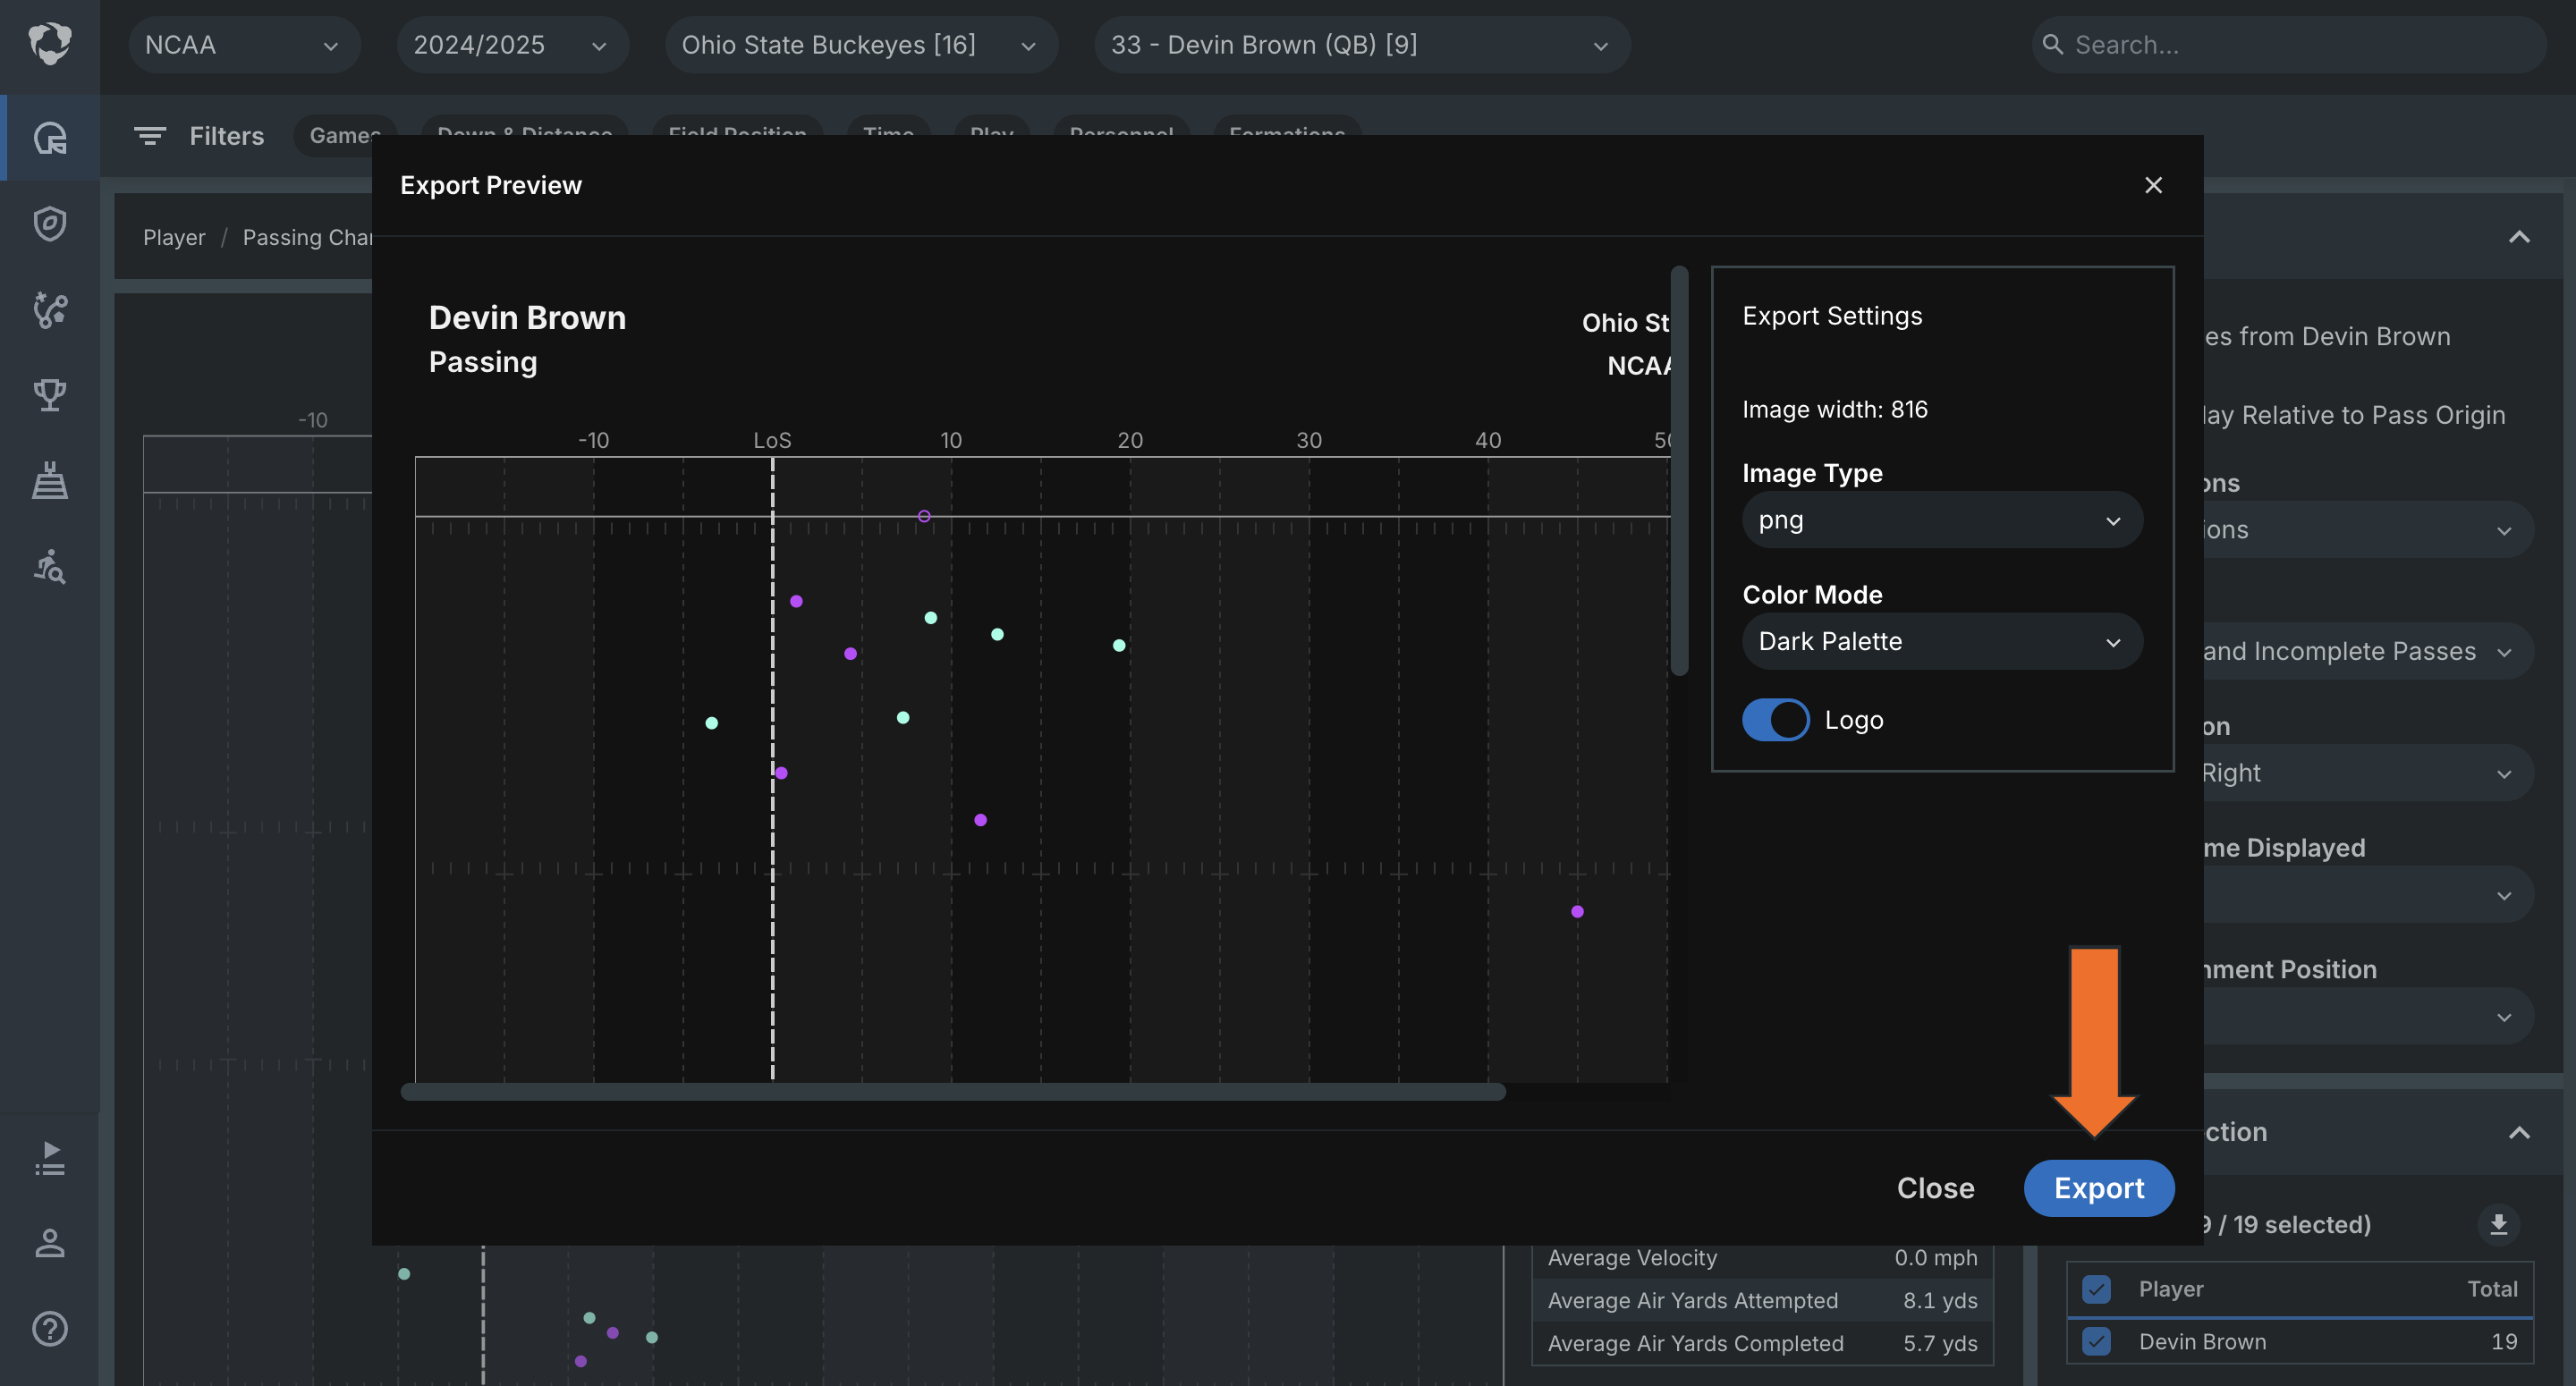The width and height of the screenshot is (2576, 1386).
Task: Close the Export Preview dialog with X
Action: pyautogui.click(x=2153, y=185)
